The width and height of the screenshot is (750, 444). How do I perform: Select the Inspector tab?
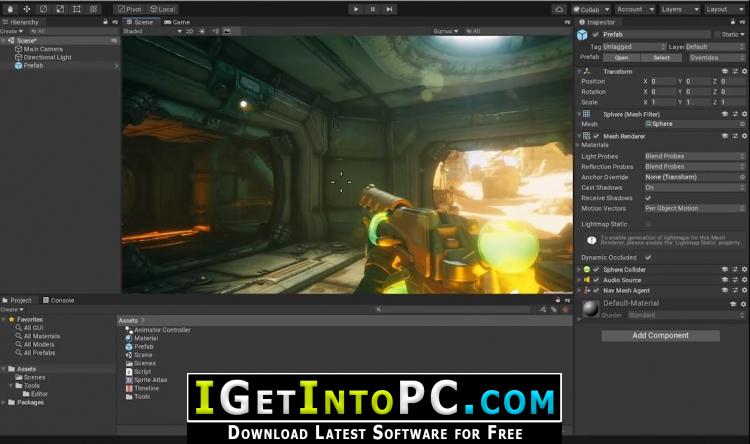point(597,22)
